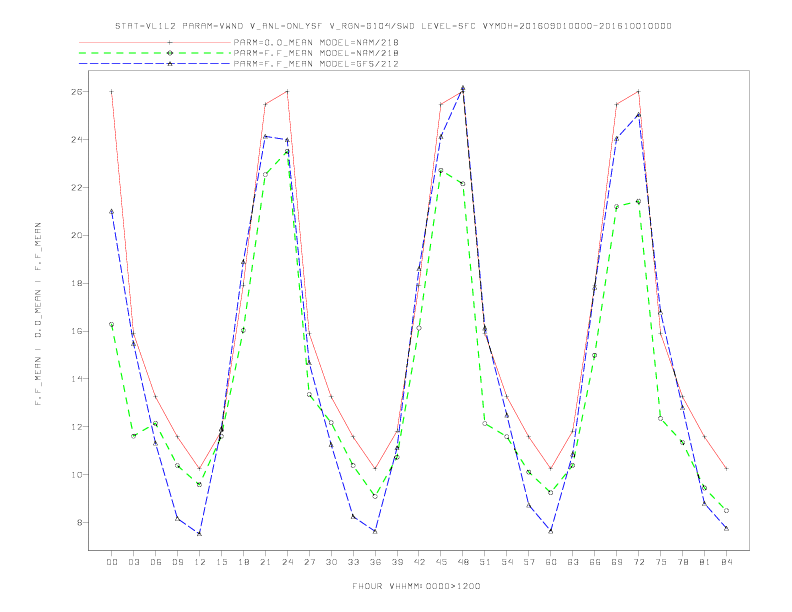The image size is (792, 612).
Task: Click x-axis forecast hour label 57
Action: point(529,562)
